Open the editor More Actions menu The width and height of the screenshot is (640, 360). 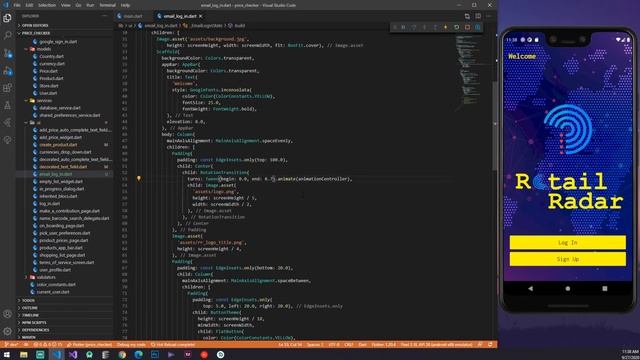click(x=489, y=16)
